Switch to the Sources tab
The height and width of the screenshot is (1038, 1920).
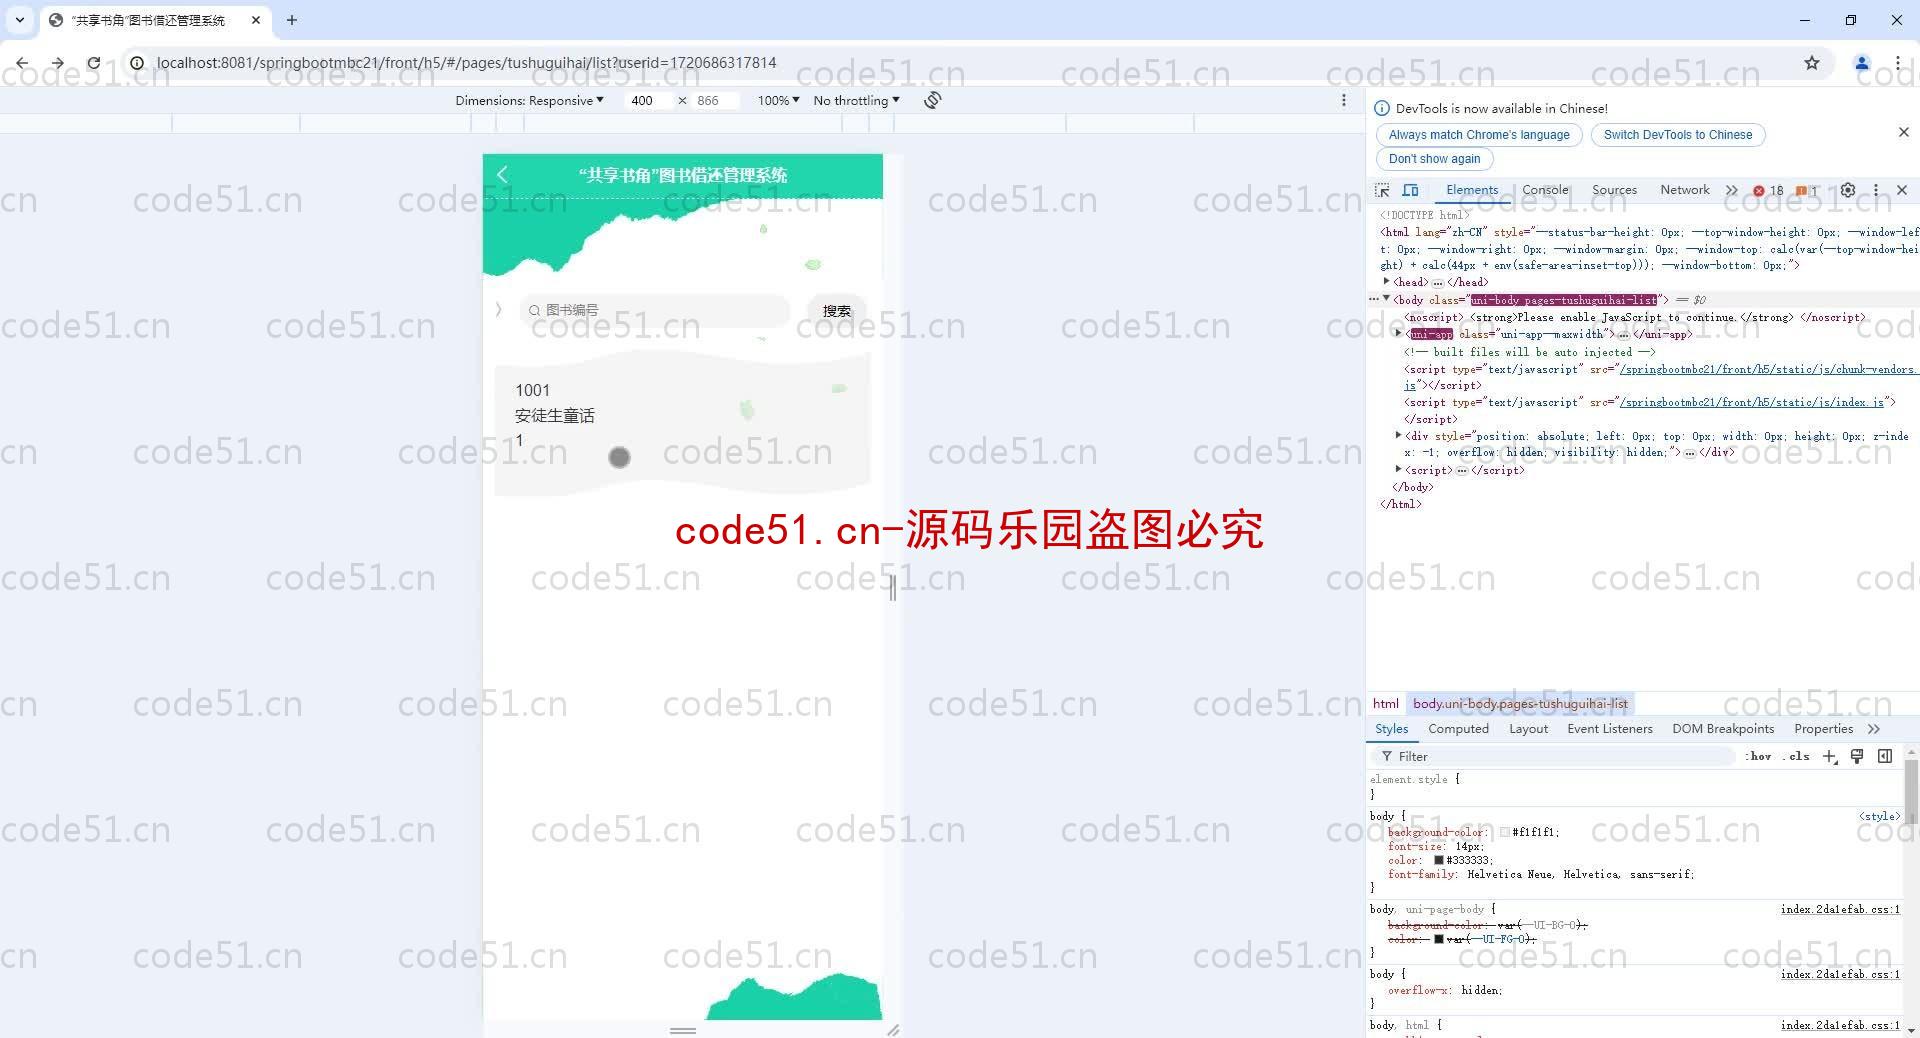1614,190
